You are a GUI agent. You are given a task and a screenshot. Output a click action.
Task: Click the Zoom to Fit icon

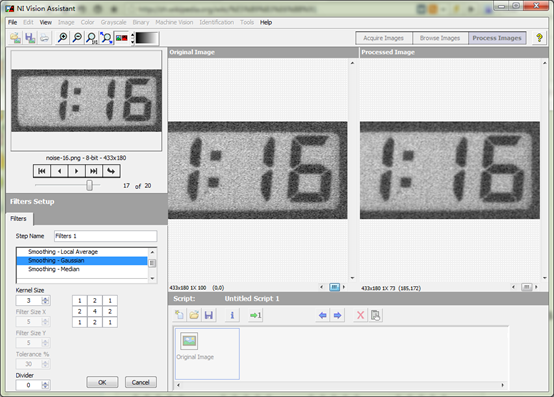(106, 38)
